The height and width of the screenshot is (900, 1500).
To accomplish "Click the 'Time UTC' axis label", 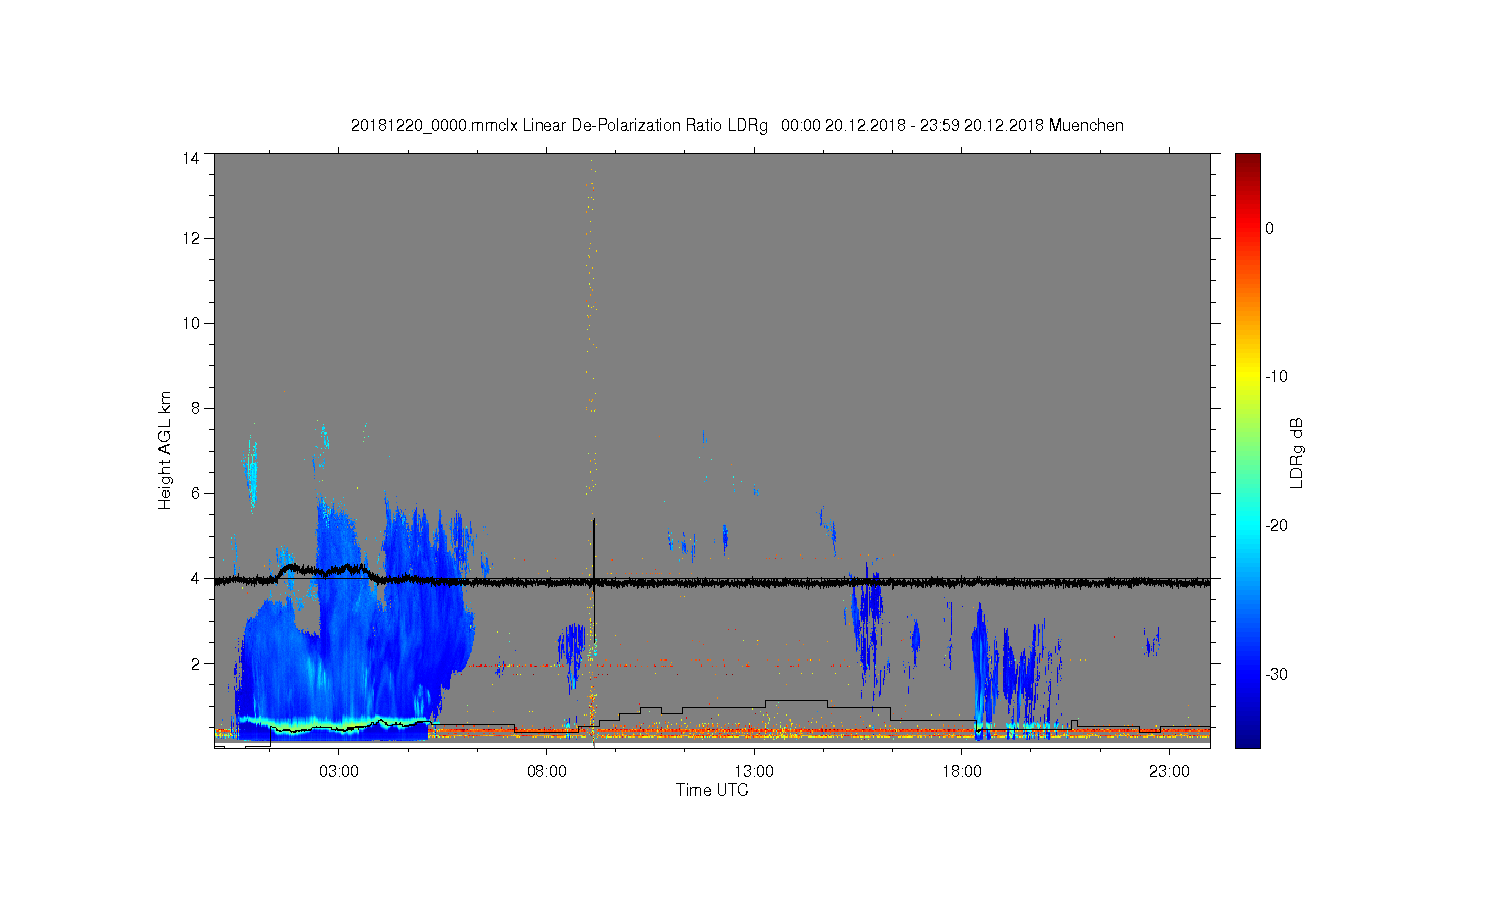I will (x=712, y=790).
